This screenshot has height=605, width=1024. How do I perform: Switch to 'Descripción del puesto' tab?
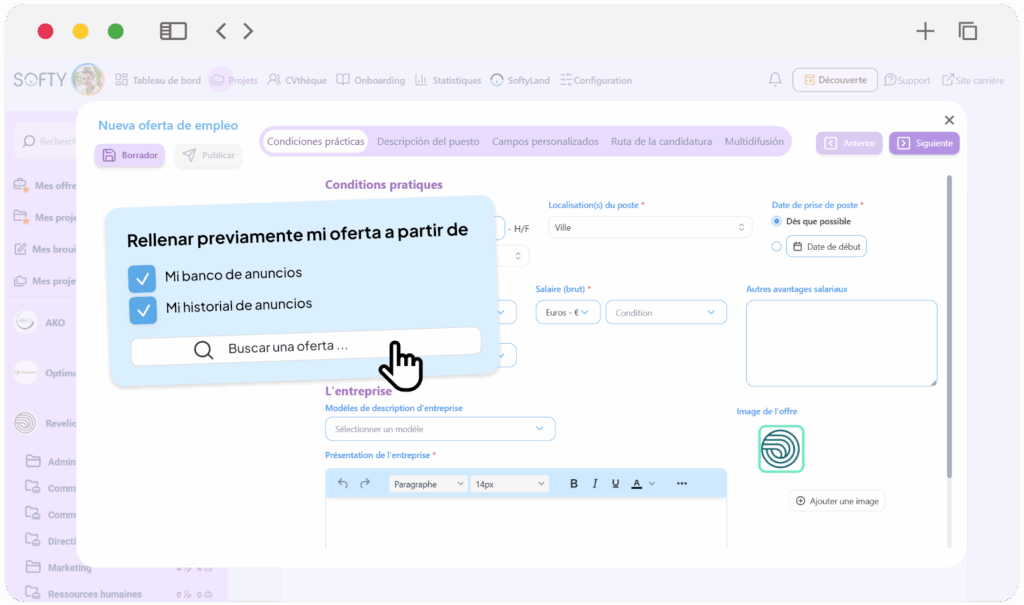[428, 142]
